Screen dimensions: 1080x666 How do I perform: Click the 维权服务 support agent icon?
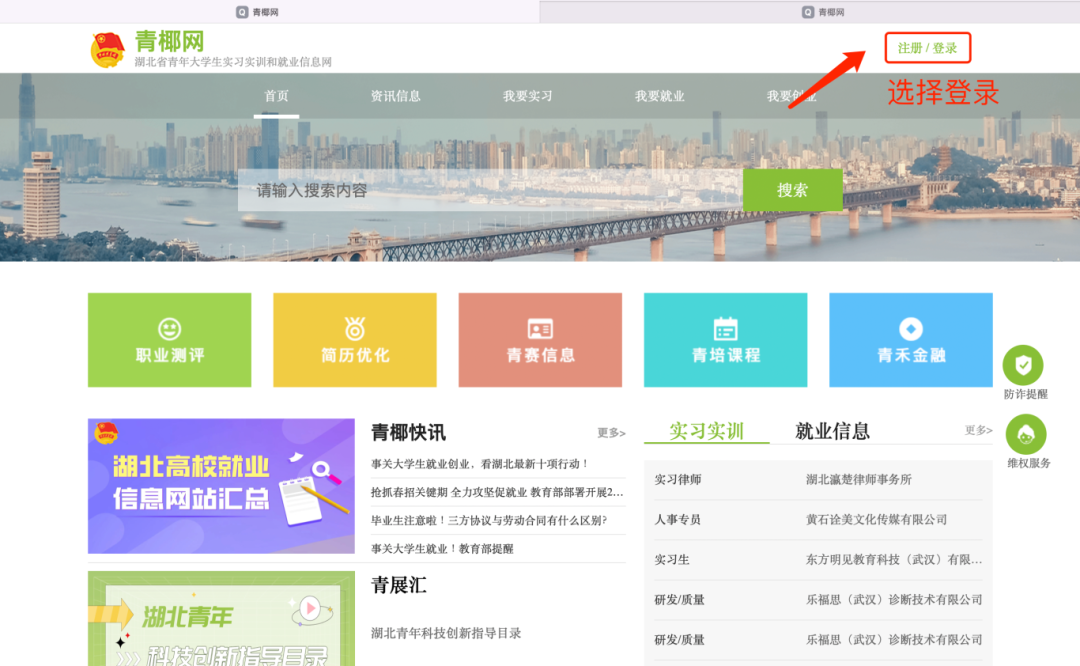point(1025,435)
